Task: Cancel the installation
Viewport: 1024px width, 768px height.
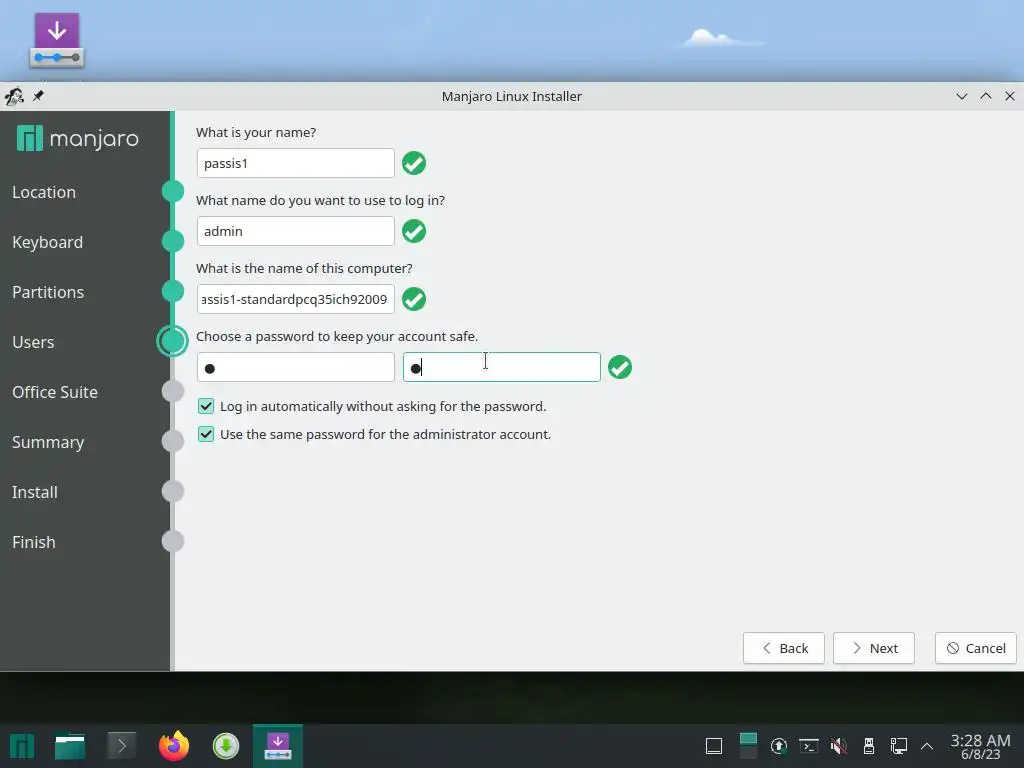Action: (x=976, y=648)
